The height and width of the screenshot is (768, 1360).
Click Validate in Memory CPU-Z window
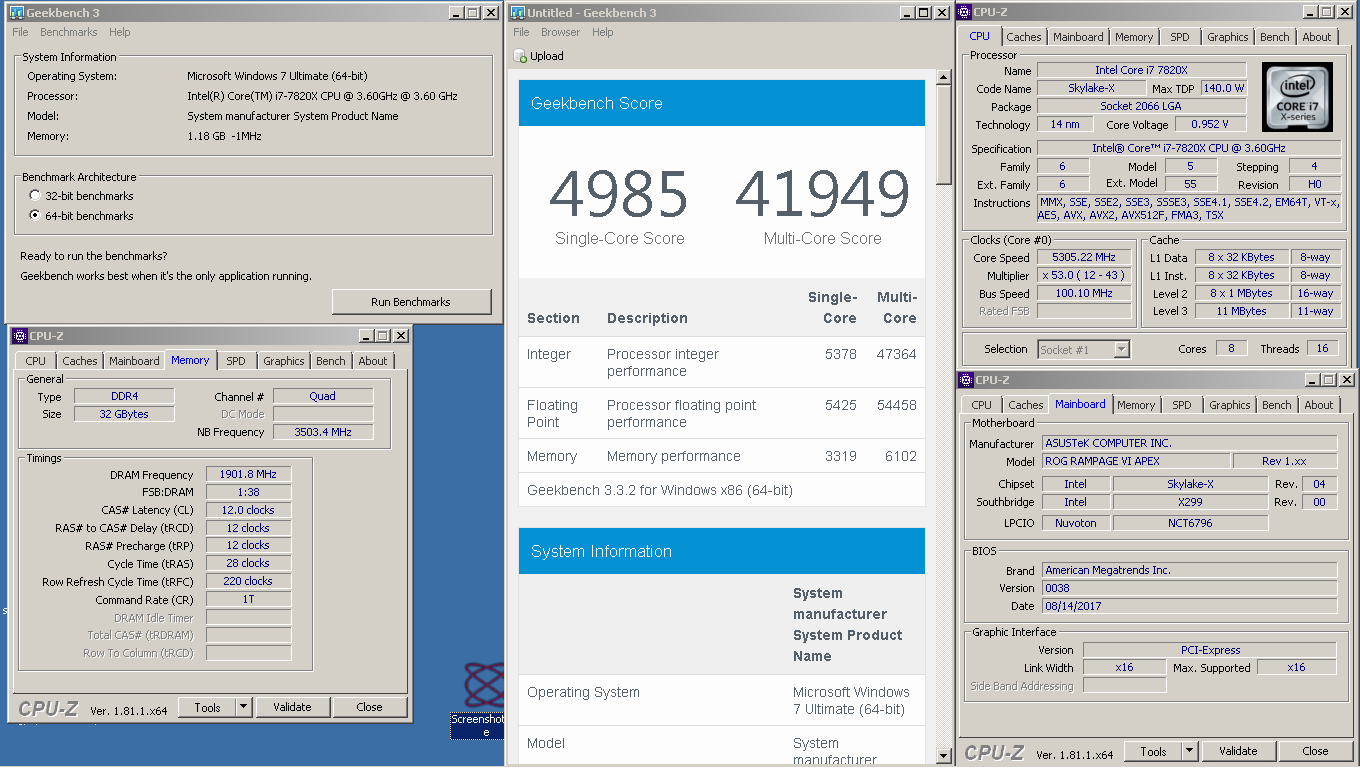point(292,707)
